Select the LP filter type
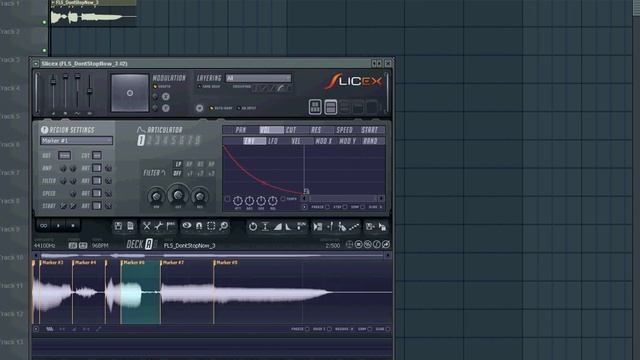The image size is (640, 360). pos(178,164)
